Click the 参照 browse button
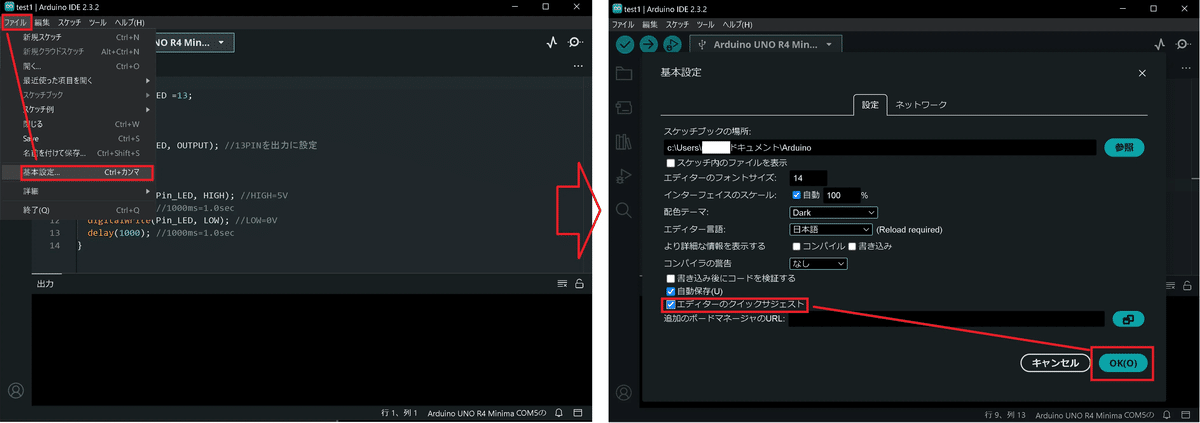Screen dimensions: 1200x423 tap(1124, 147)
